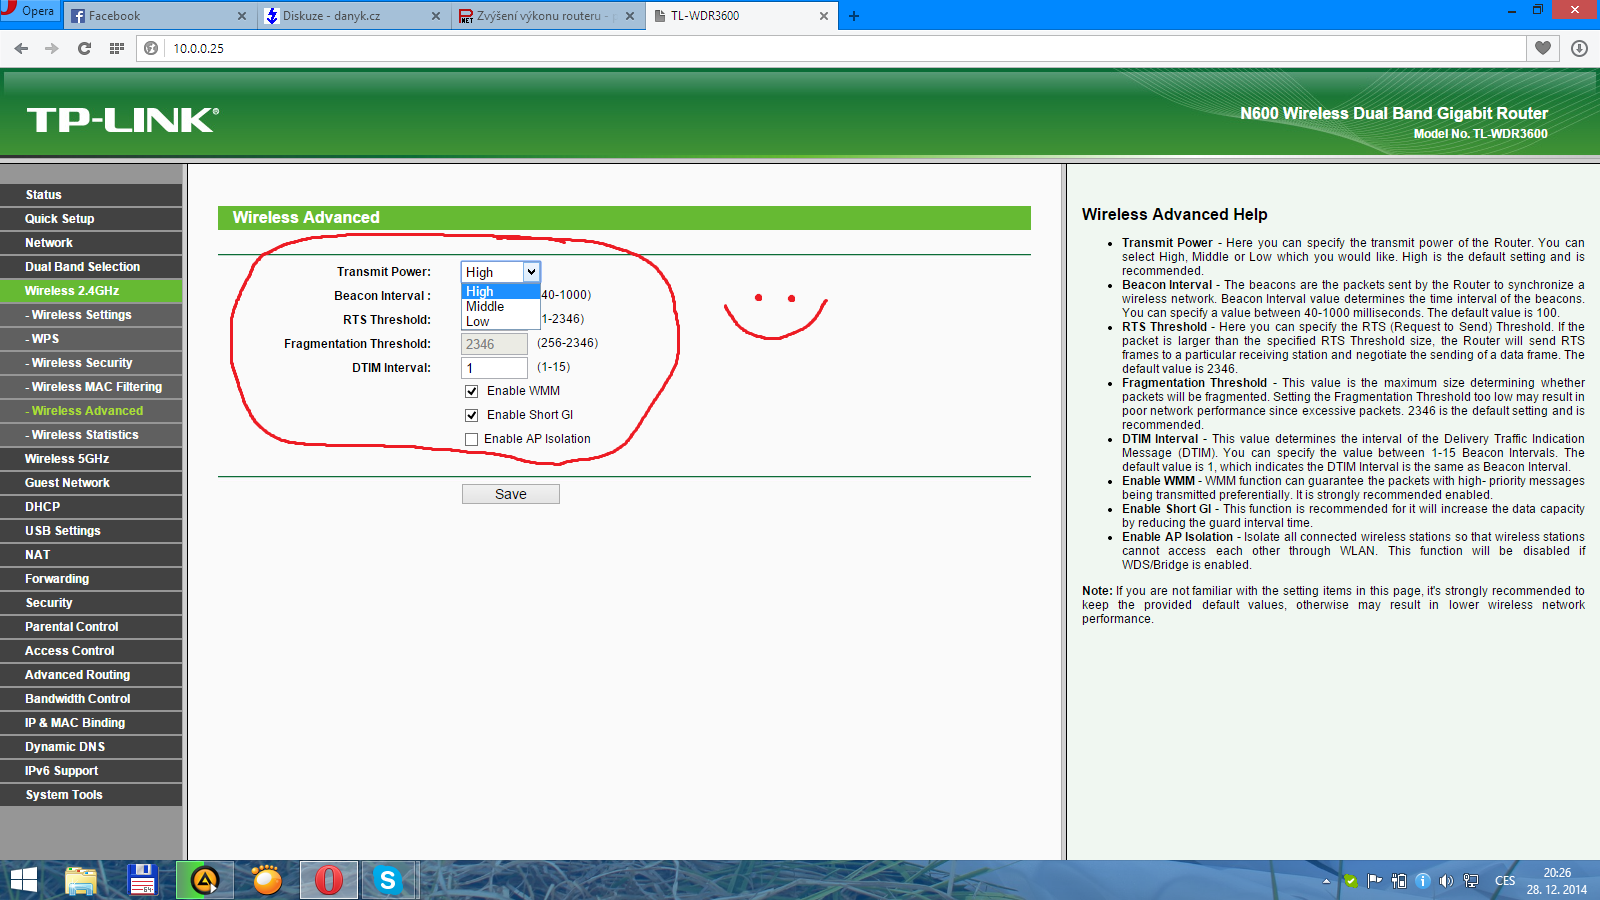Click the battery power tray icon
Screen dimensions: 1600x900
click(x=1399, y=881)
